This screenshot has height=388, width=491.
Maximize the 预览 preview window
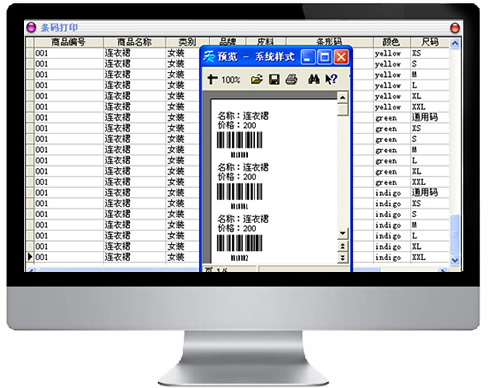[324, 57]
